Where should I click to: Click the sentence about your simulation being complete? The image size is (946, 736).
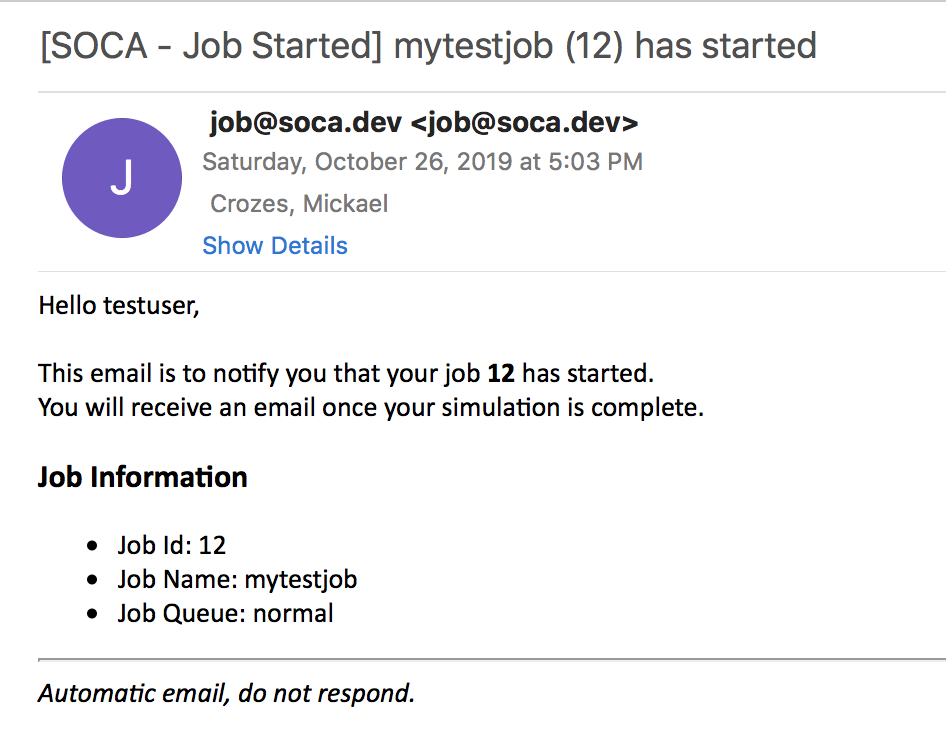(x=371, y=408)
